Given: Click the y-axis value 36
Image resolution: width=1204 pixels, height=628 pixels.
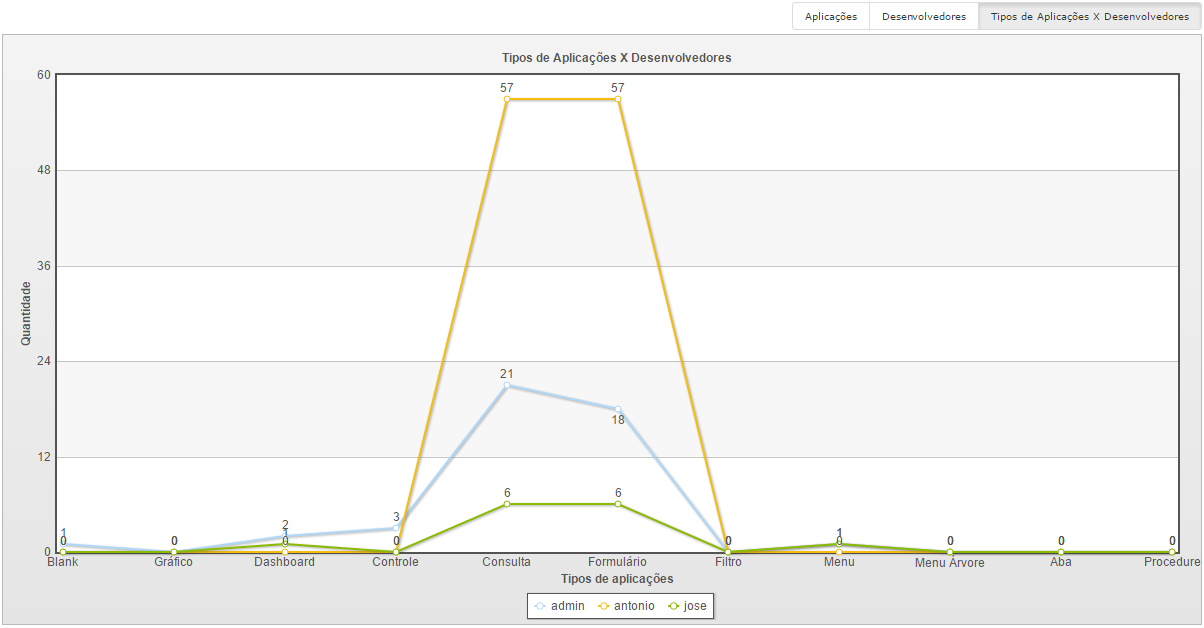Looking at the screenshot, I should coord(44,266).
